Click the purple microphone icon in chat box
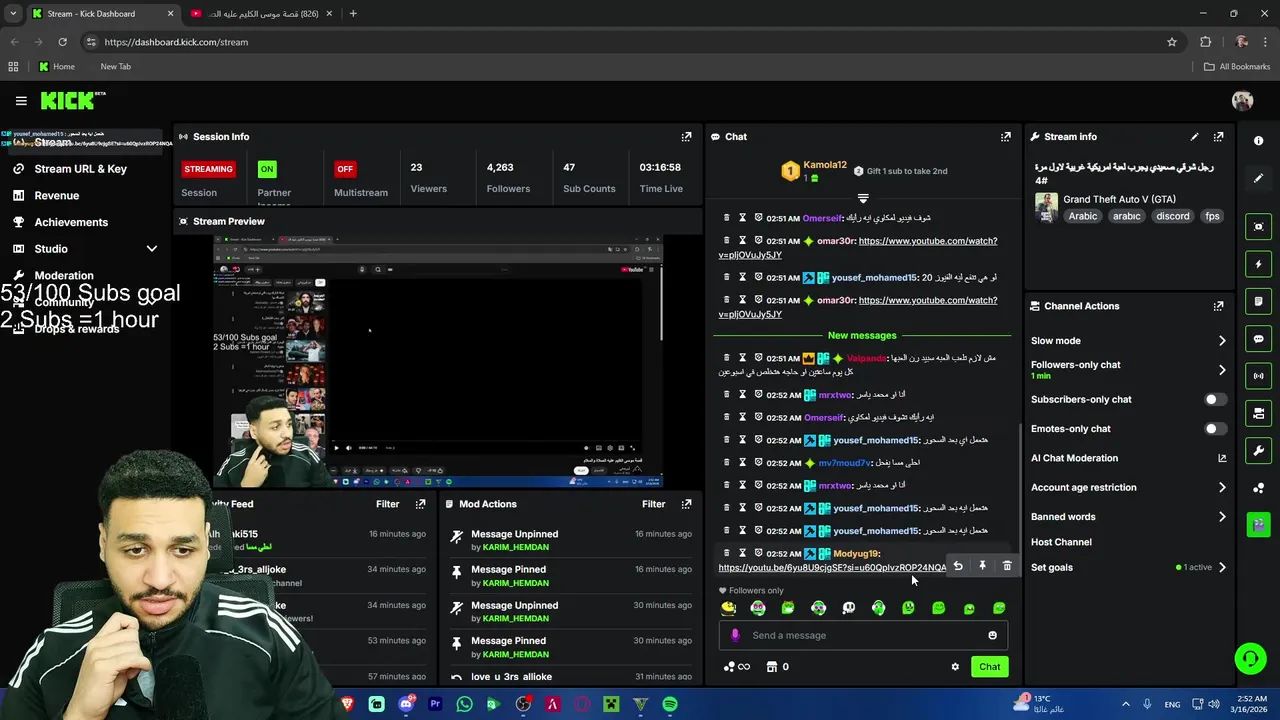1280x720 pixels. point(735,635)
